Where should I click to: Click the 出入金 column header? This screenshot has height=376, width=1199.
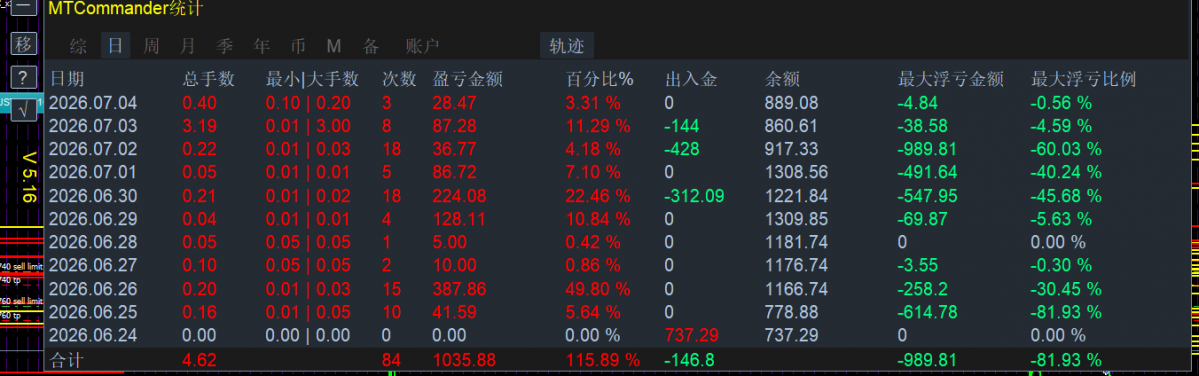pos(691,79)
